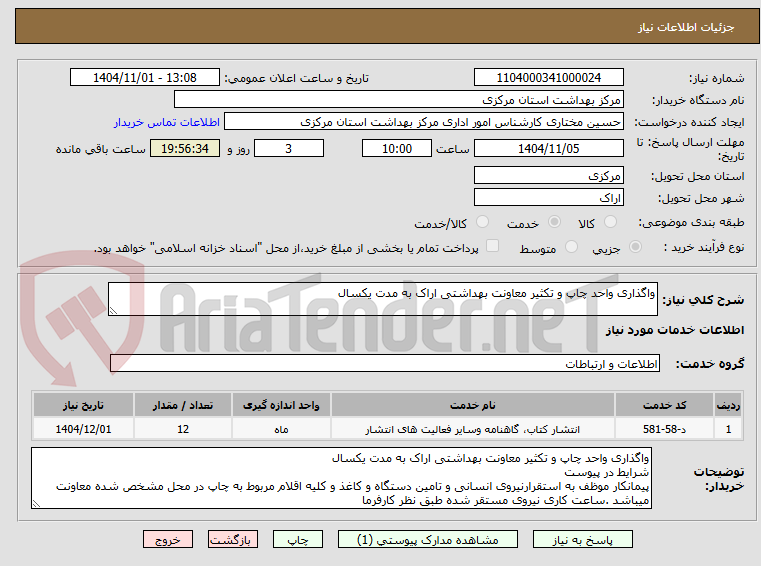Click the row number cell '1'
Image resolution: width=761 pixels, height=566 pixels.
[x=728, y=429]
